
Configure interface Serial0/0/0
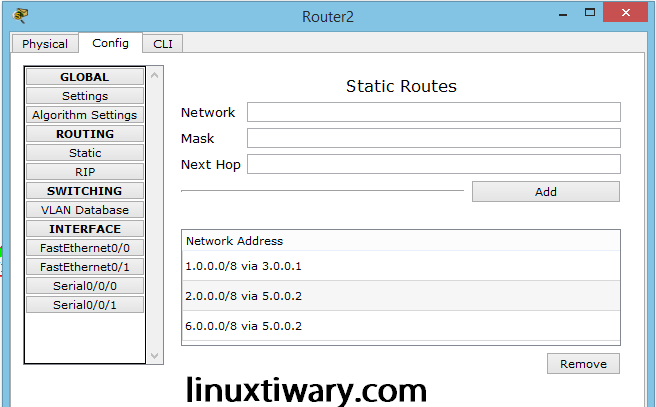85,286
